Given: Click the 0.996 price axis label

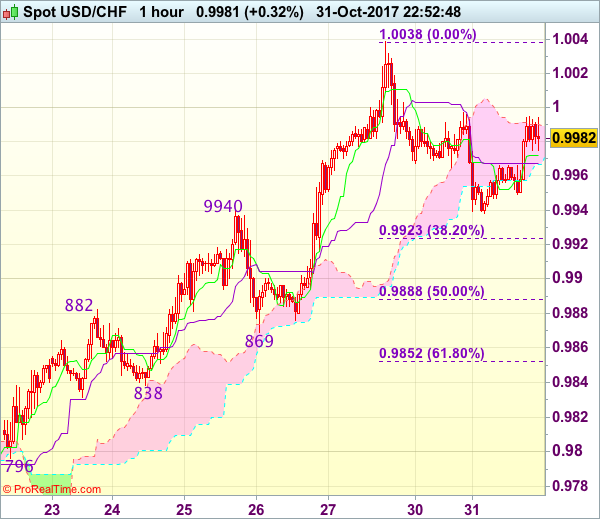Looking at the screenshot, I should pyautogui.click(x=570, y=175).
